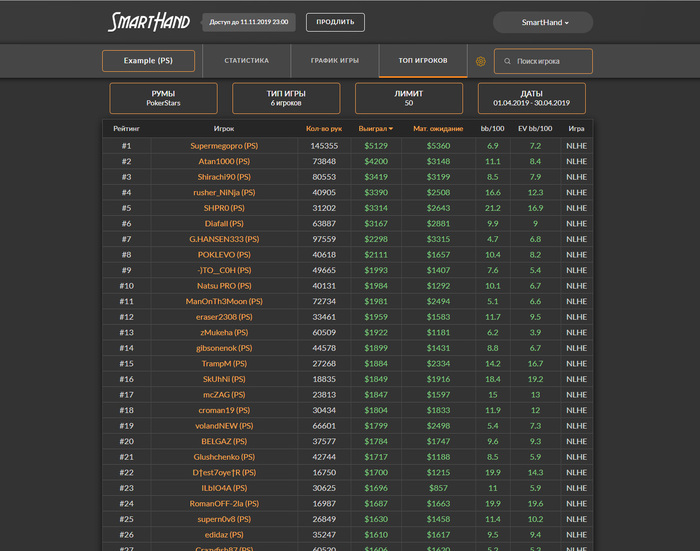Open the SmartHand account dropdown
This screenshot has height=551, width=700.
(543, 22)
